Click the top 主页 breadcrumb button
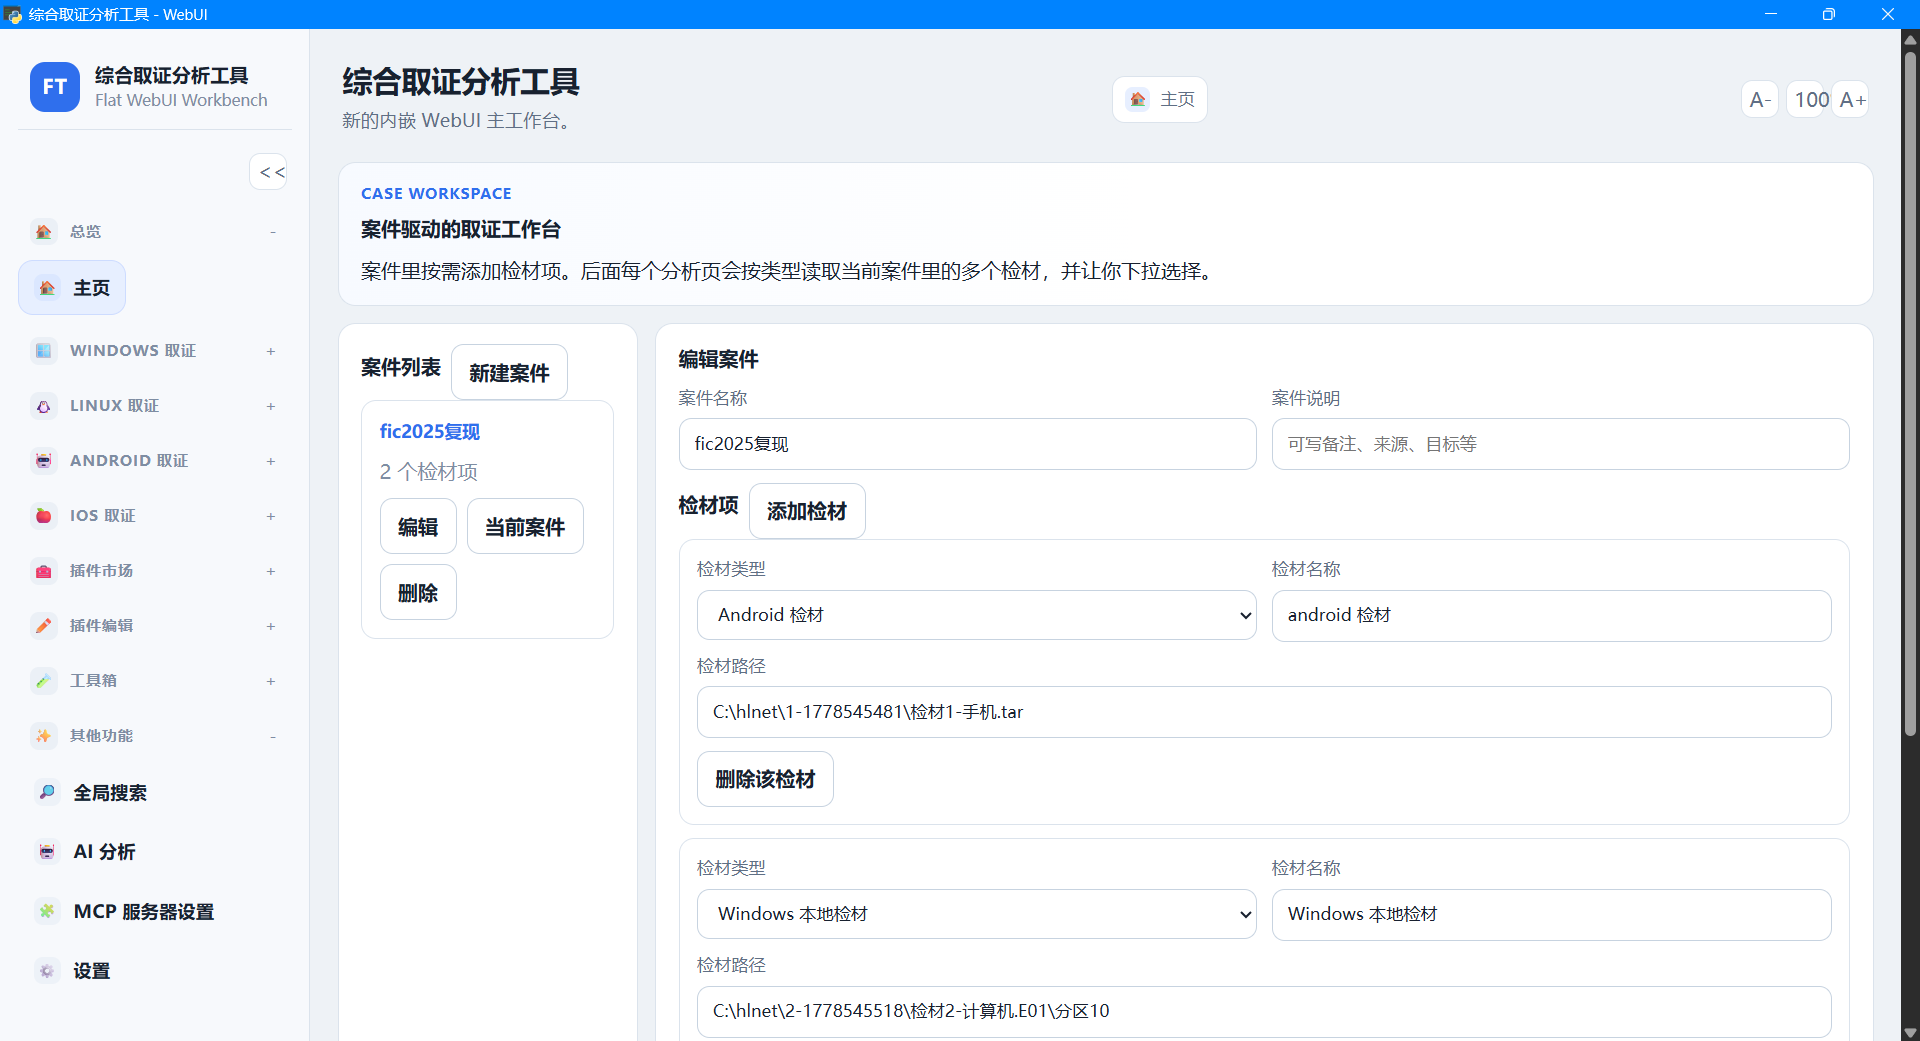Screen dimensions: 1920x1041 click(x=1160, y=99)
